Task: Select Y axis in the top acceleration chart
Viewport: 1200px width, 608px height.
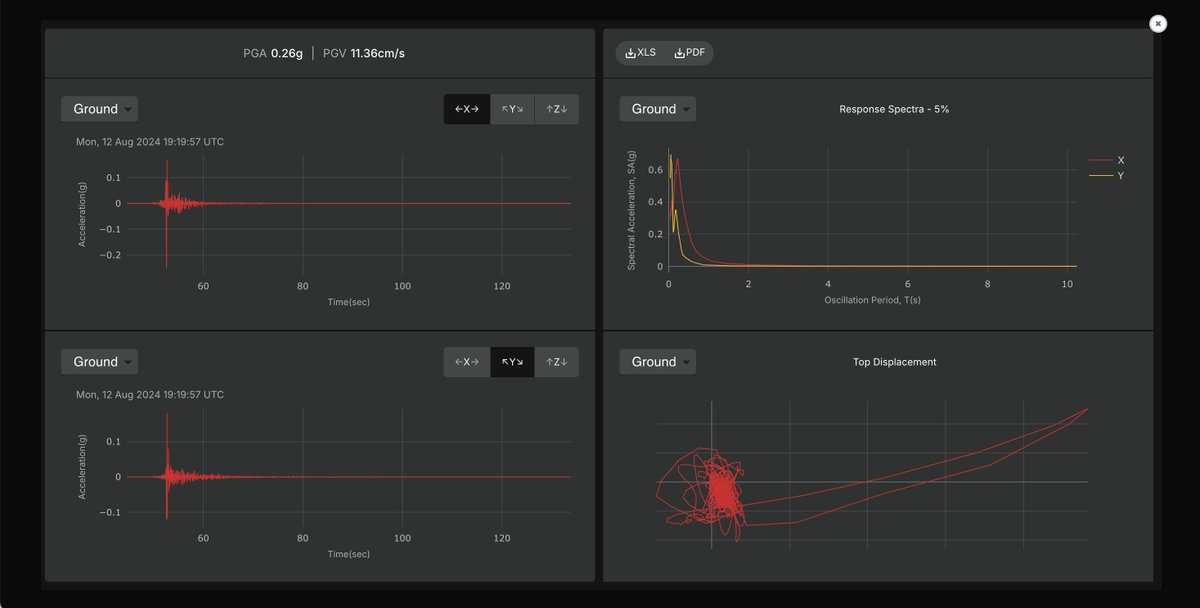Action: click(512, 109)
